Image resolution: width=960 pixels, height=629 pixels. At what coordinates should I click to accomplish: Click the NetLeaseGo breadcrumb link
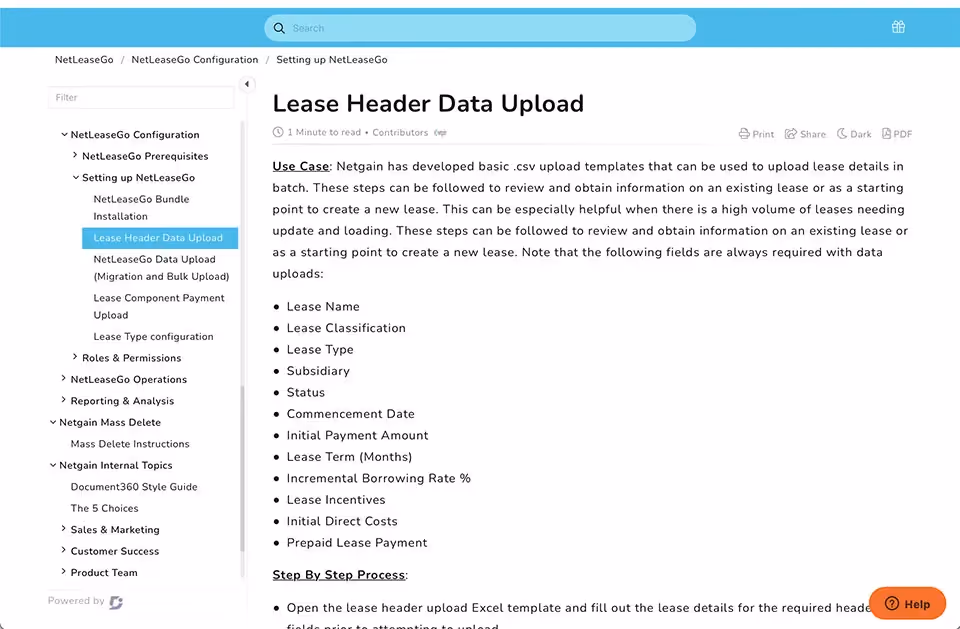pyautogui.click(x=83, y=59)
